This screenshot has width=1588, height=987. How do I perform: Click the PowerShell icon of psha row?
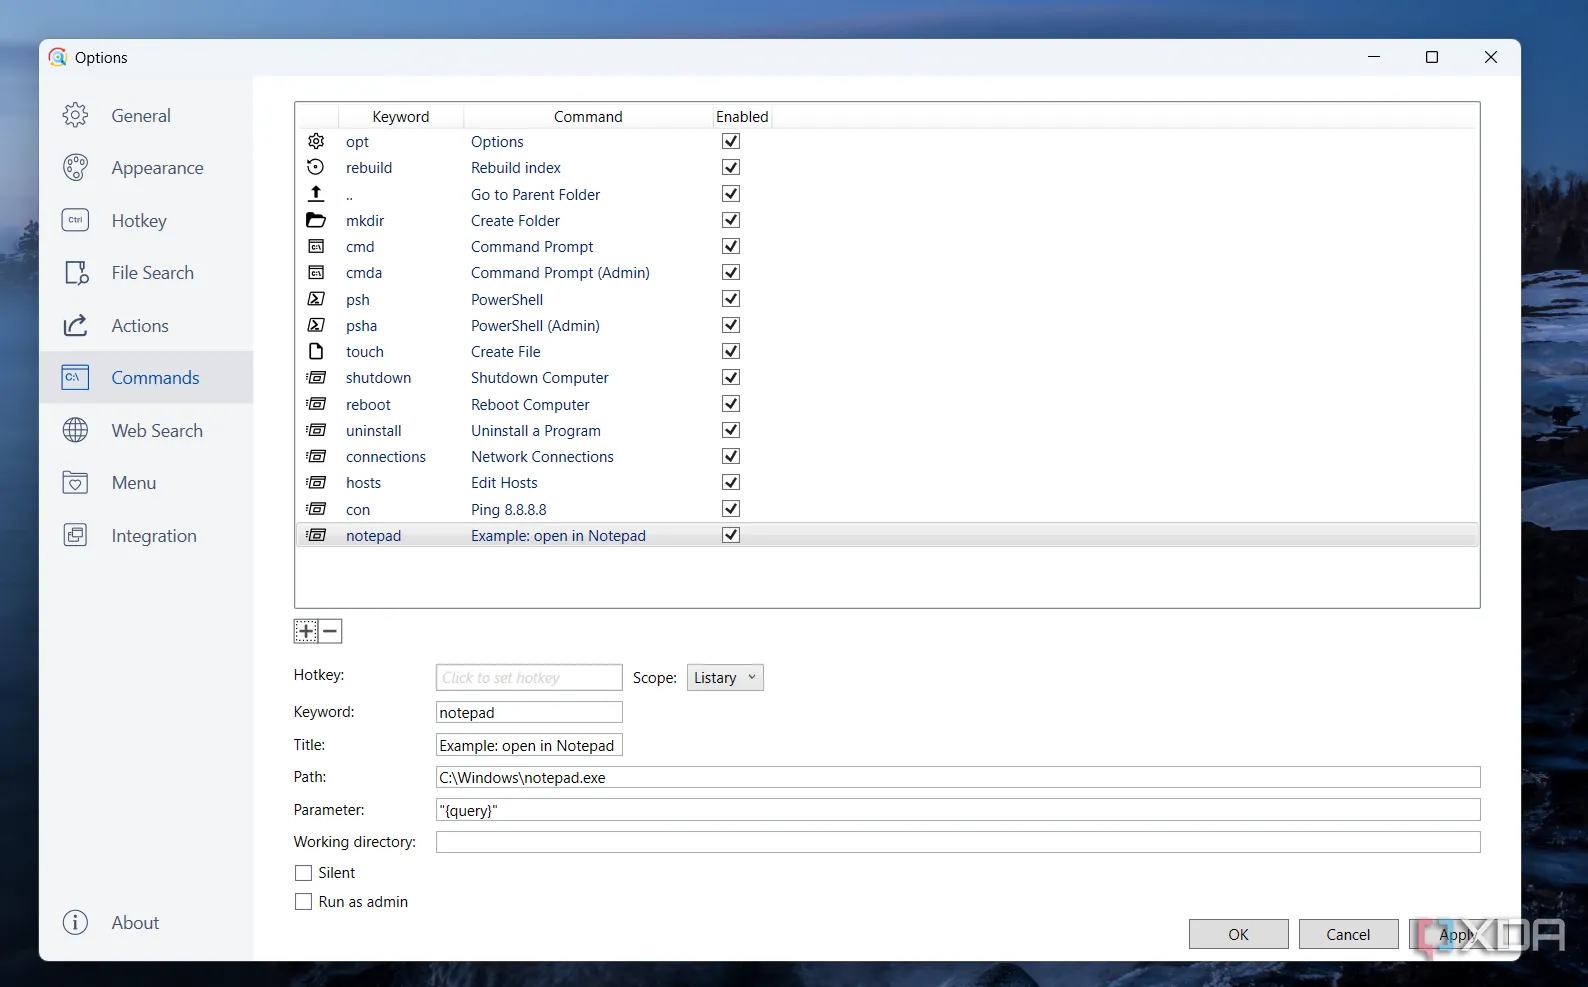click(316, 325)
